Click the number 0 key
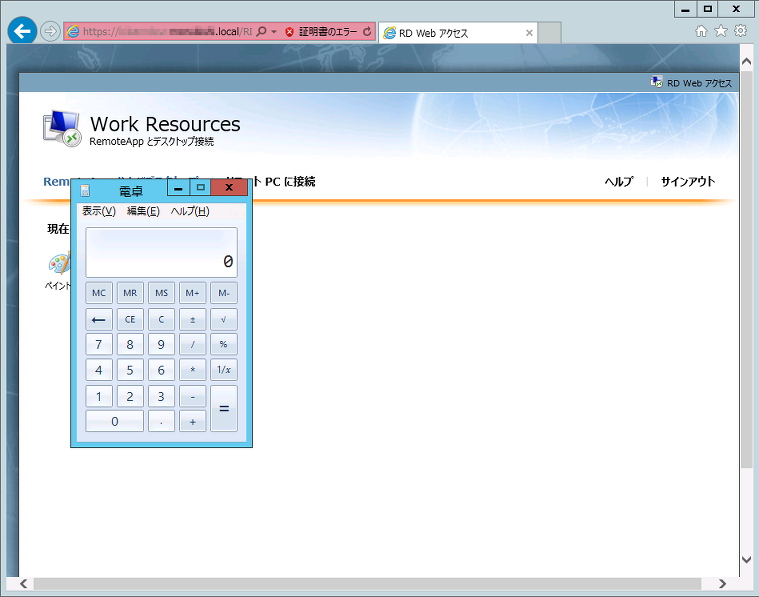Image resolution: width=759 pixels, height=597 pixels. 114,421
